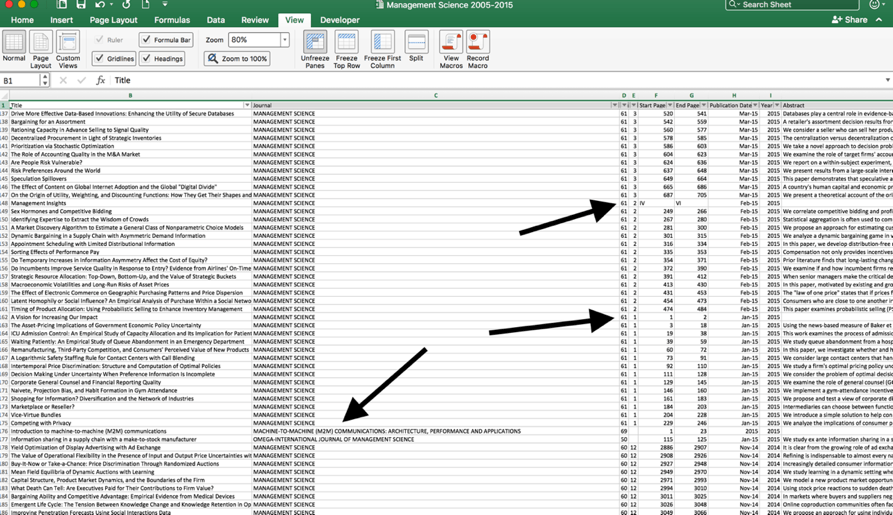Screen dimensions: 893x515
Task: Toggle the Gridlines checkbox
Action: click(100, 58)
